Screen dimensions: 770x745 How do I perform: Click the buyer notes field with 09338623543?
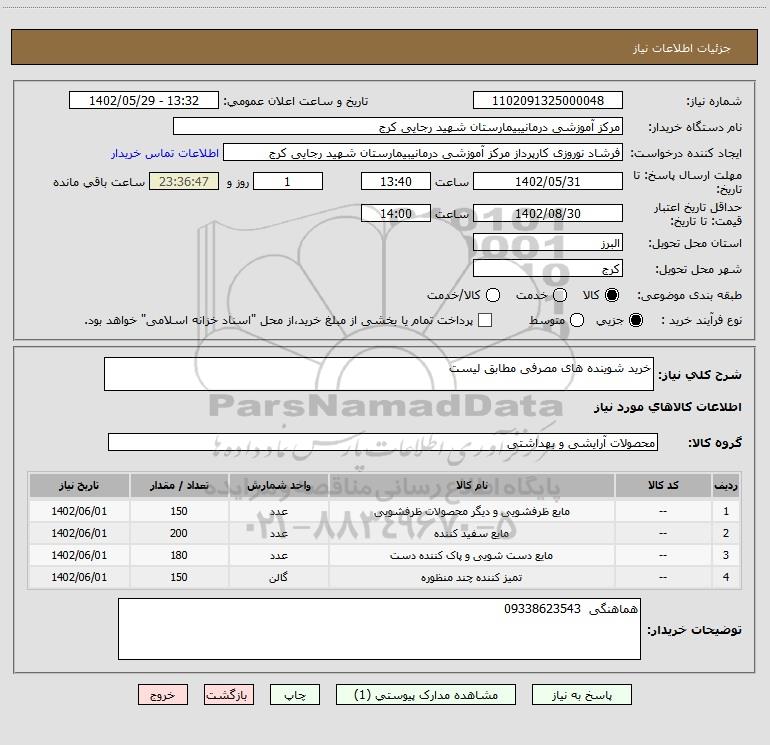point(379,629)
